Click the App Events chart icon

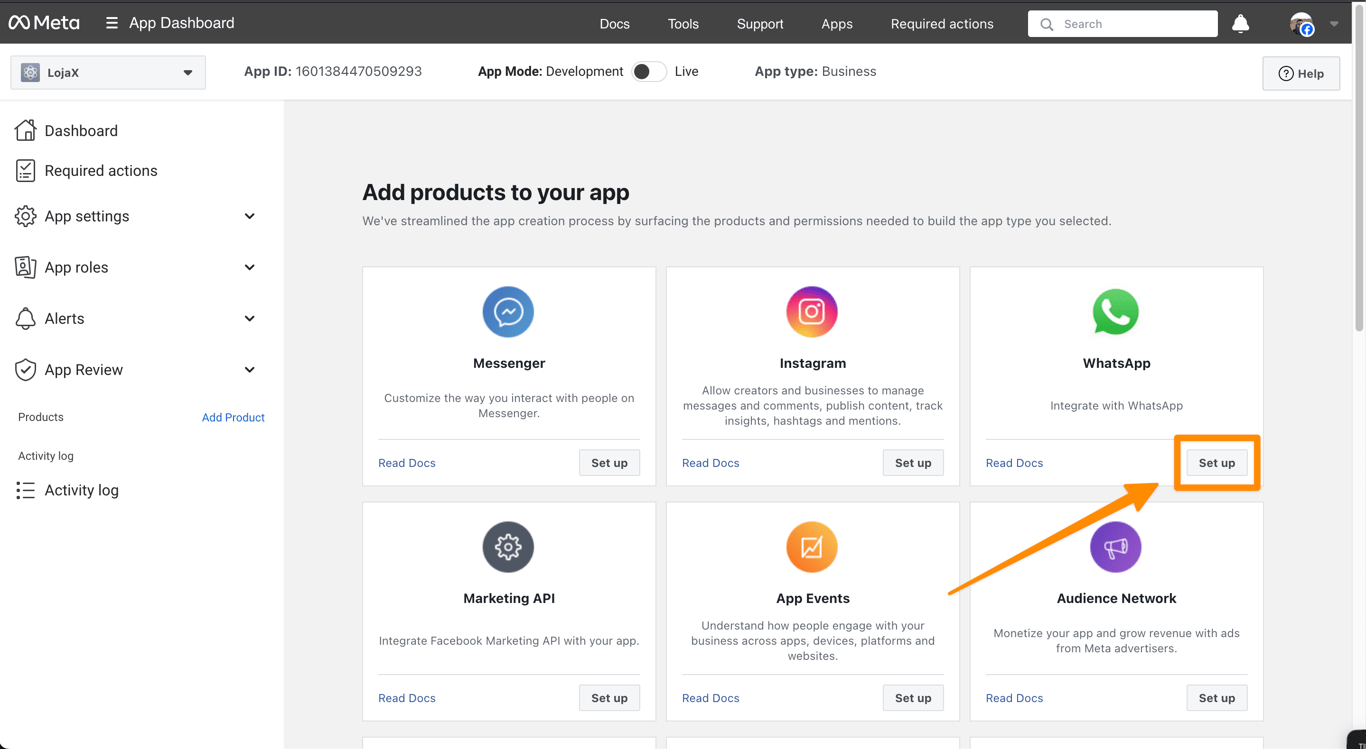(812, 547)
